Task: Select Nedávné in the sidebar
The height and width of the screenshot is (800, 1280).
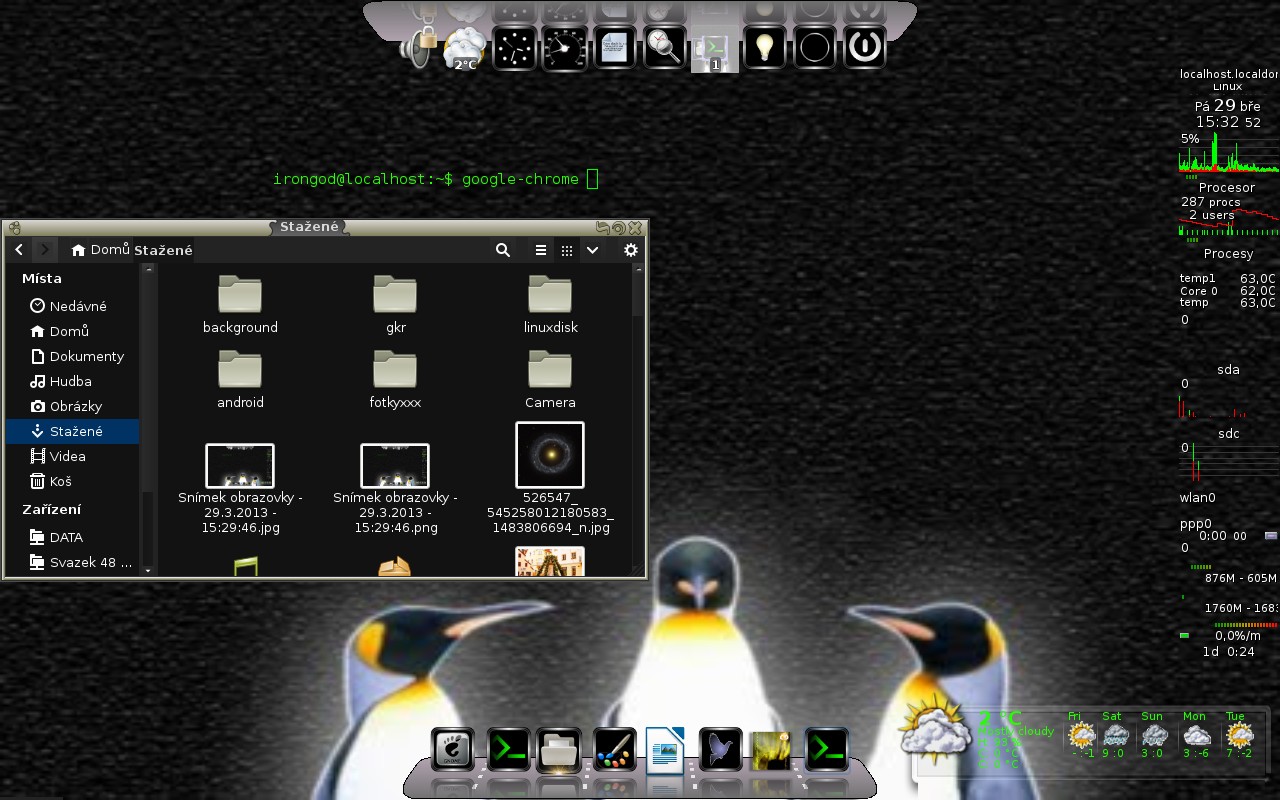Action: pyautogui.click(x=72, y=306)
